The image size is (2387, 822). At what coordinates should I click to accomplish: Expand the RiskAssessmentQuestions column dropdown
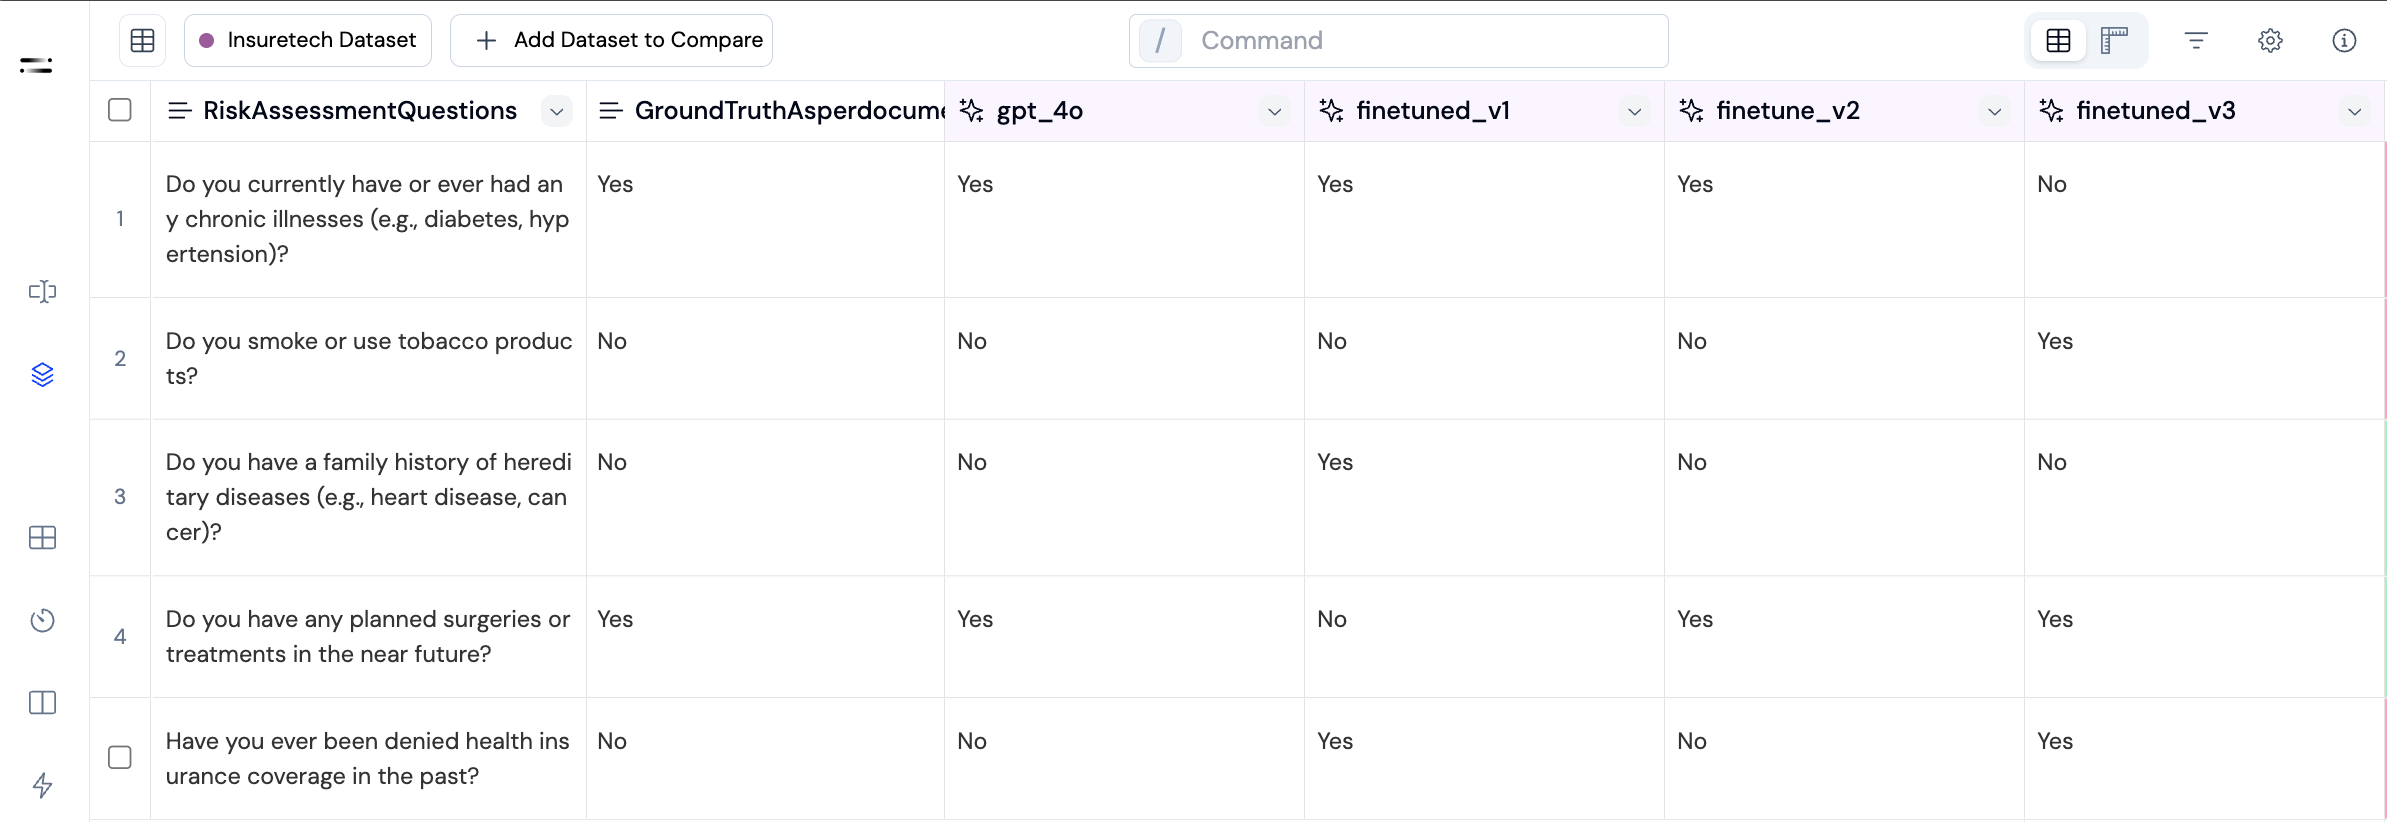[557, 111]
